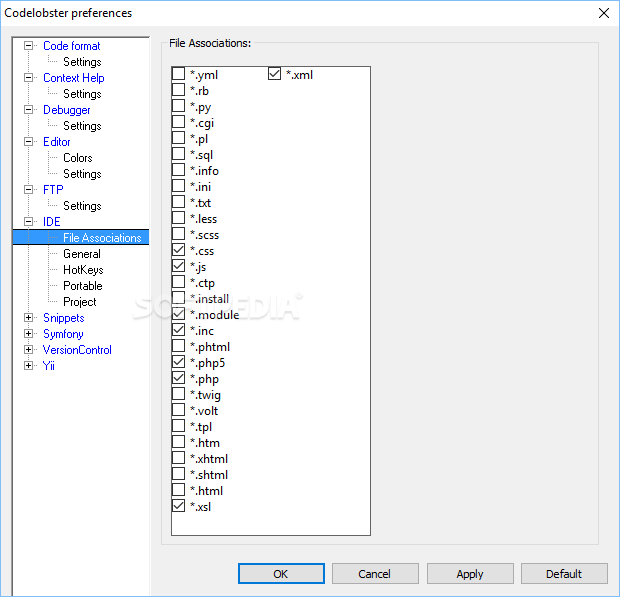
Task: Uncheck the *.css file association
Action: coord(178,250)
